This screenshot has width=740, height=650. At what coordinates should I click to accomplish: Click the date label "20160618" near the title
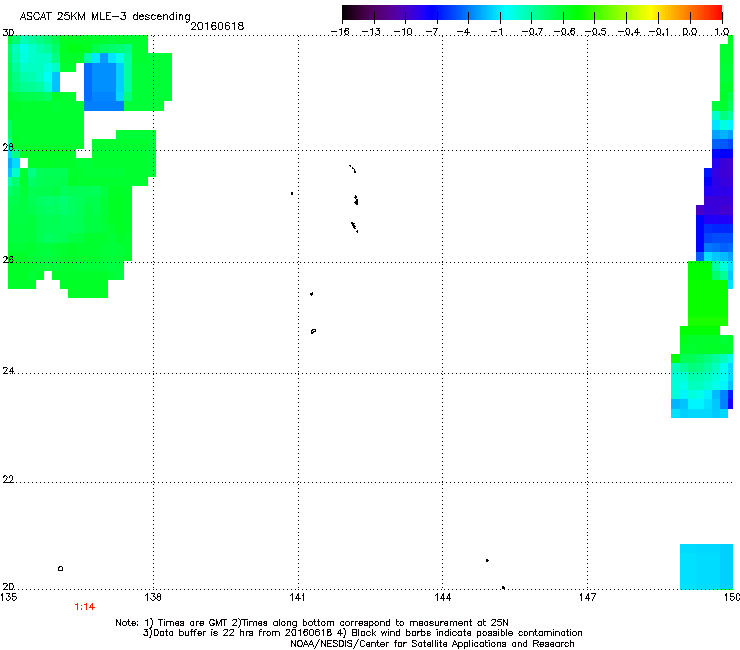click(x=217, y=26)
